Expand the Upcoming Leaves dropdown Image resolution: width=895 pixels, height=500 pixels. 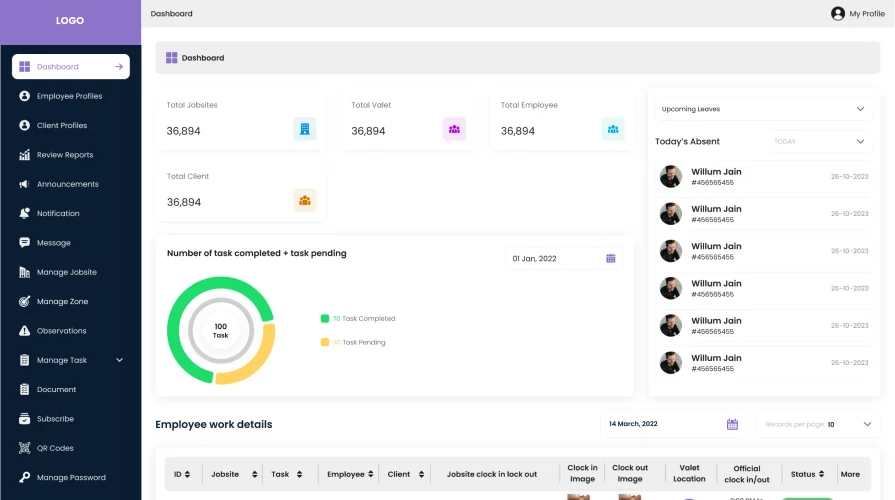coord(860,109)
